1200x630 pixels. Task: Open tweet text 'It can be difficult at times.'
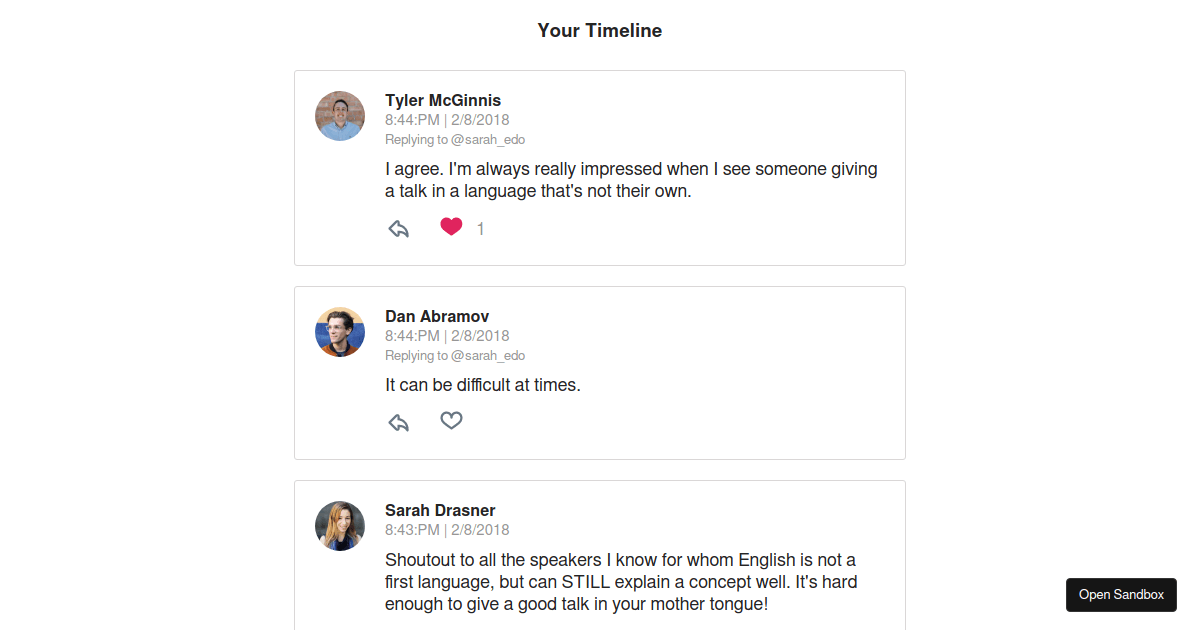pos(482,384)
